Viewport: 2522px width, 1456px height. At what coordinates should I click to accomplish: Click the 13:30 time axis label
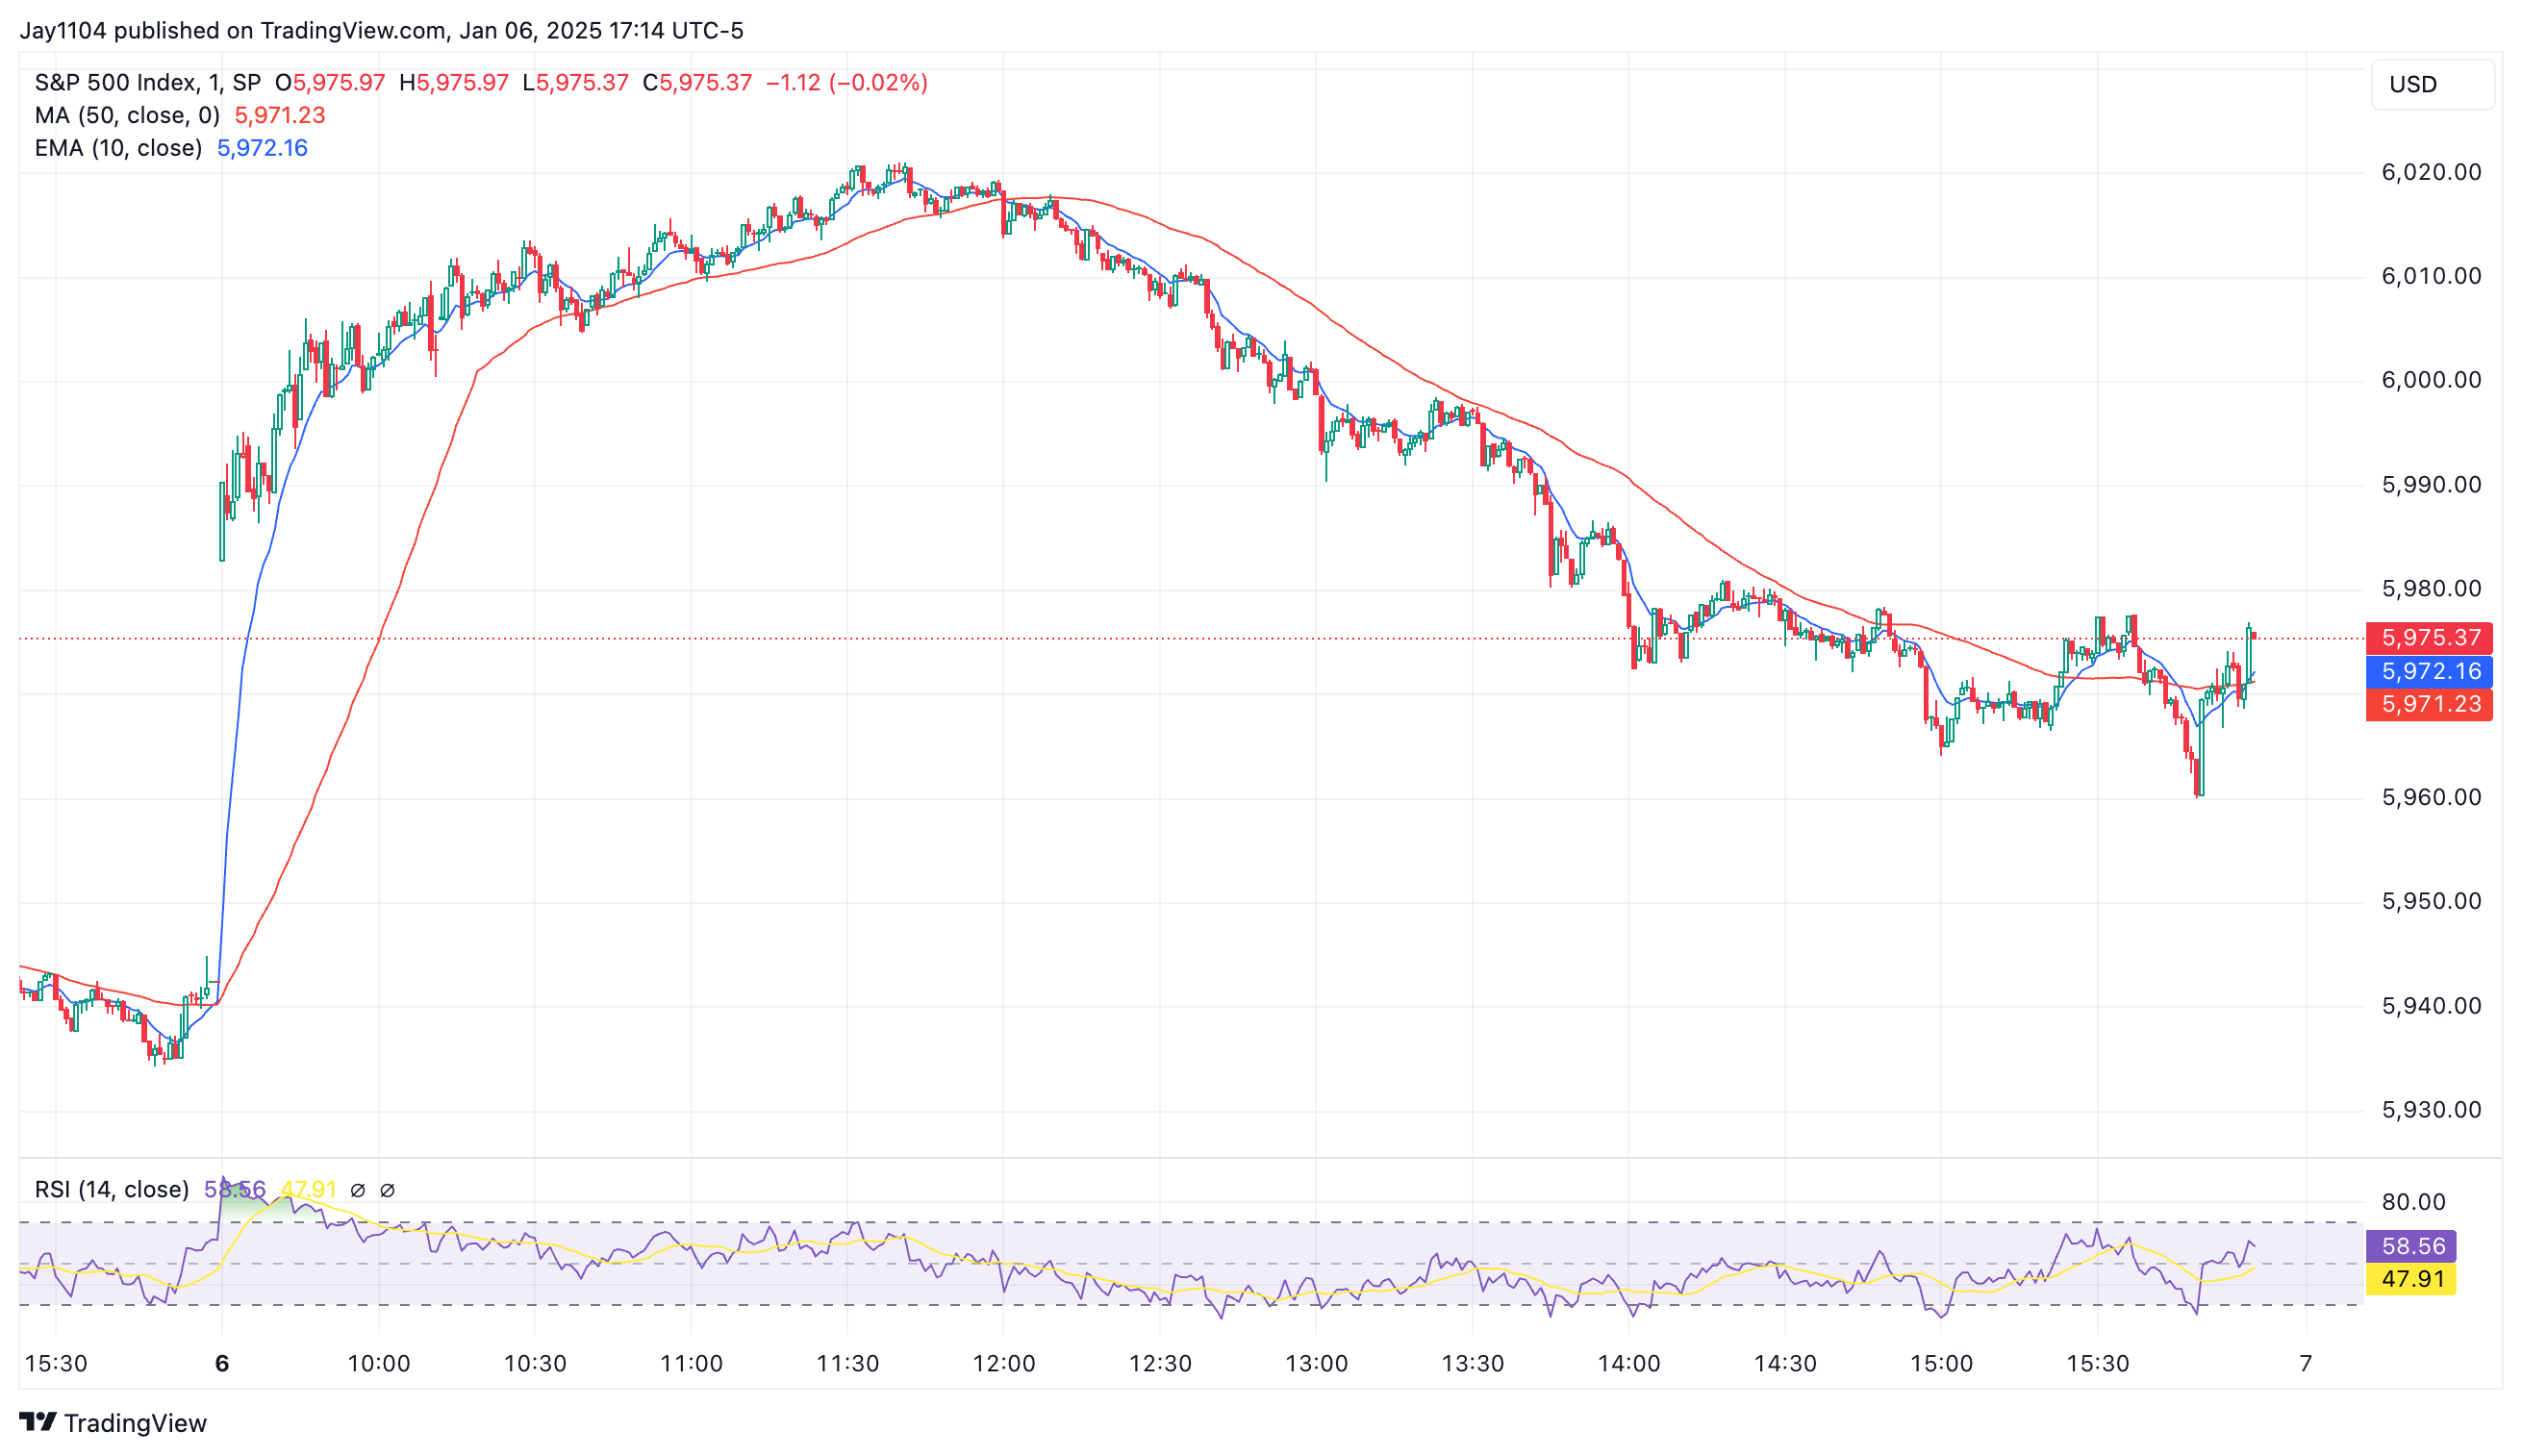(1473, 1364)
